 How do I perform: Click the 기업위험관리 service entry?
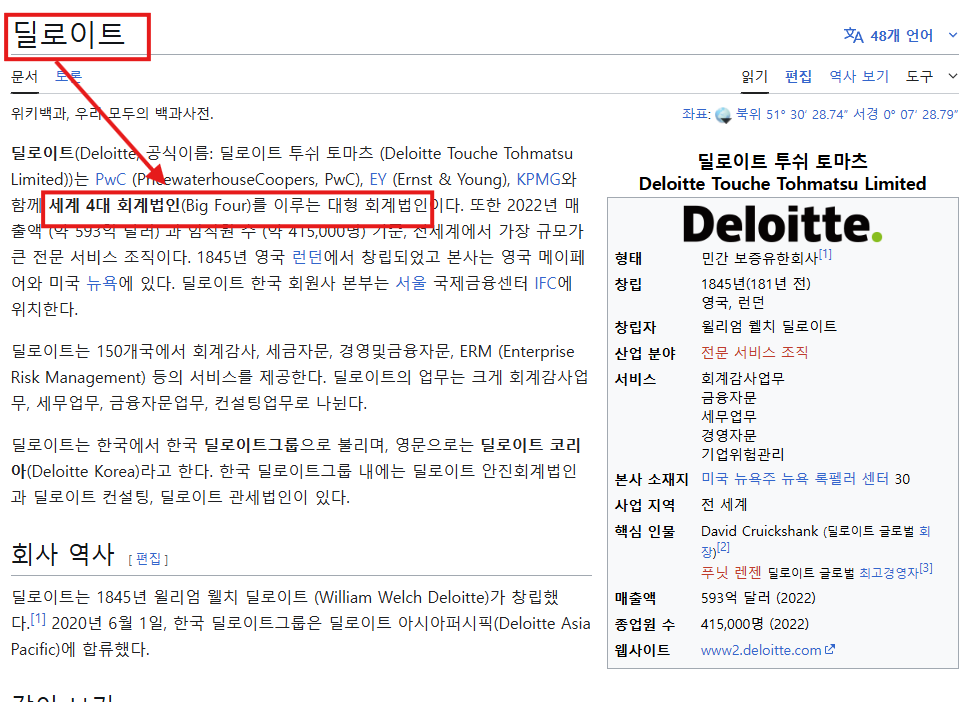[x=743, y=454]
